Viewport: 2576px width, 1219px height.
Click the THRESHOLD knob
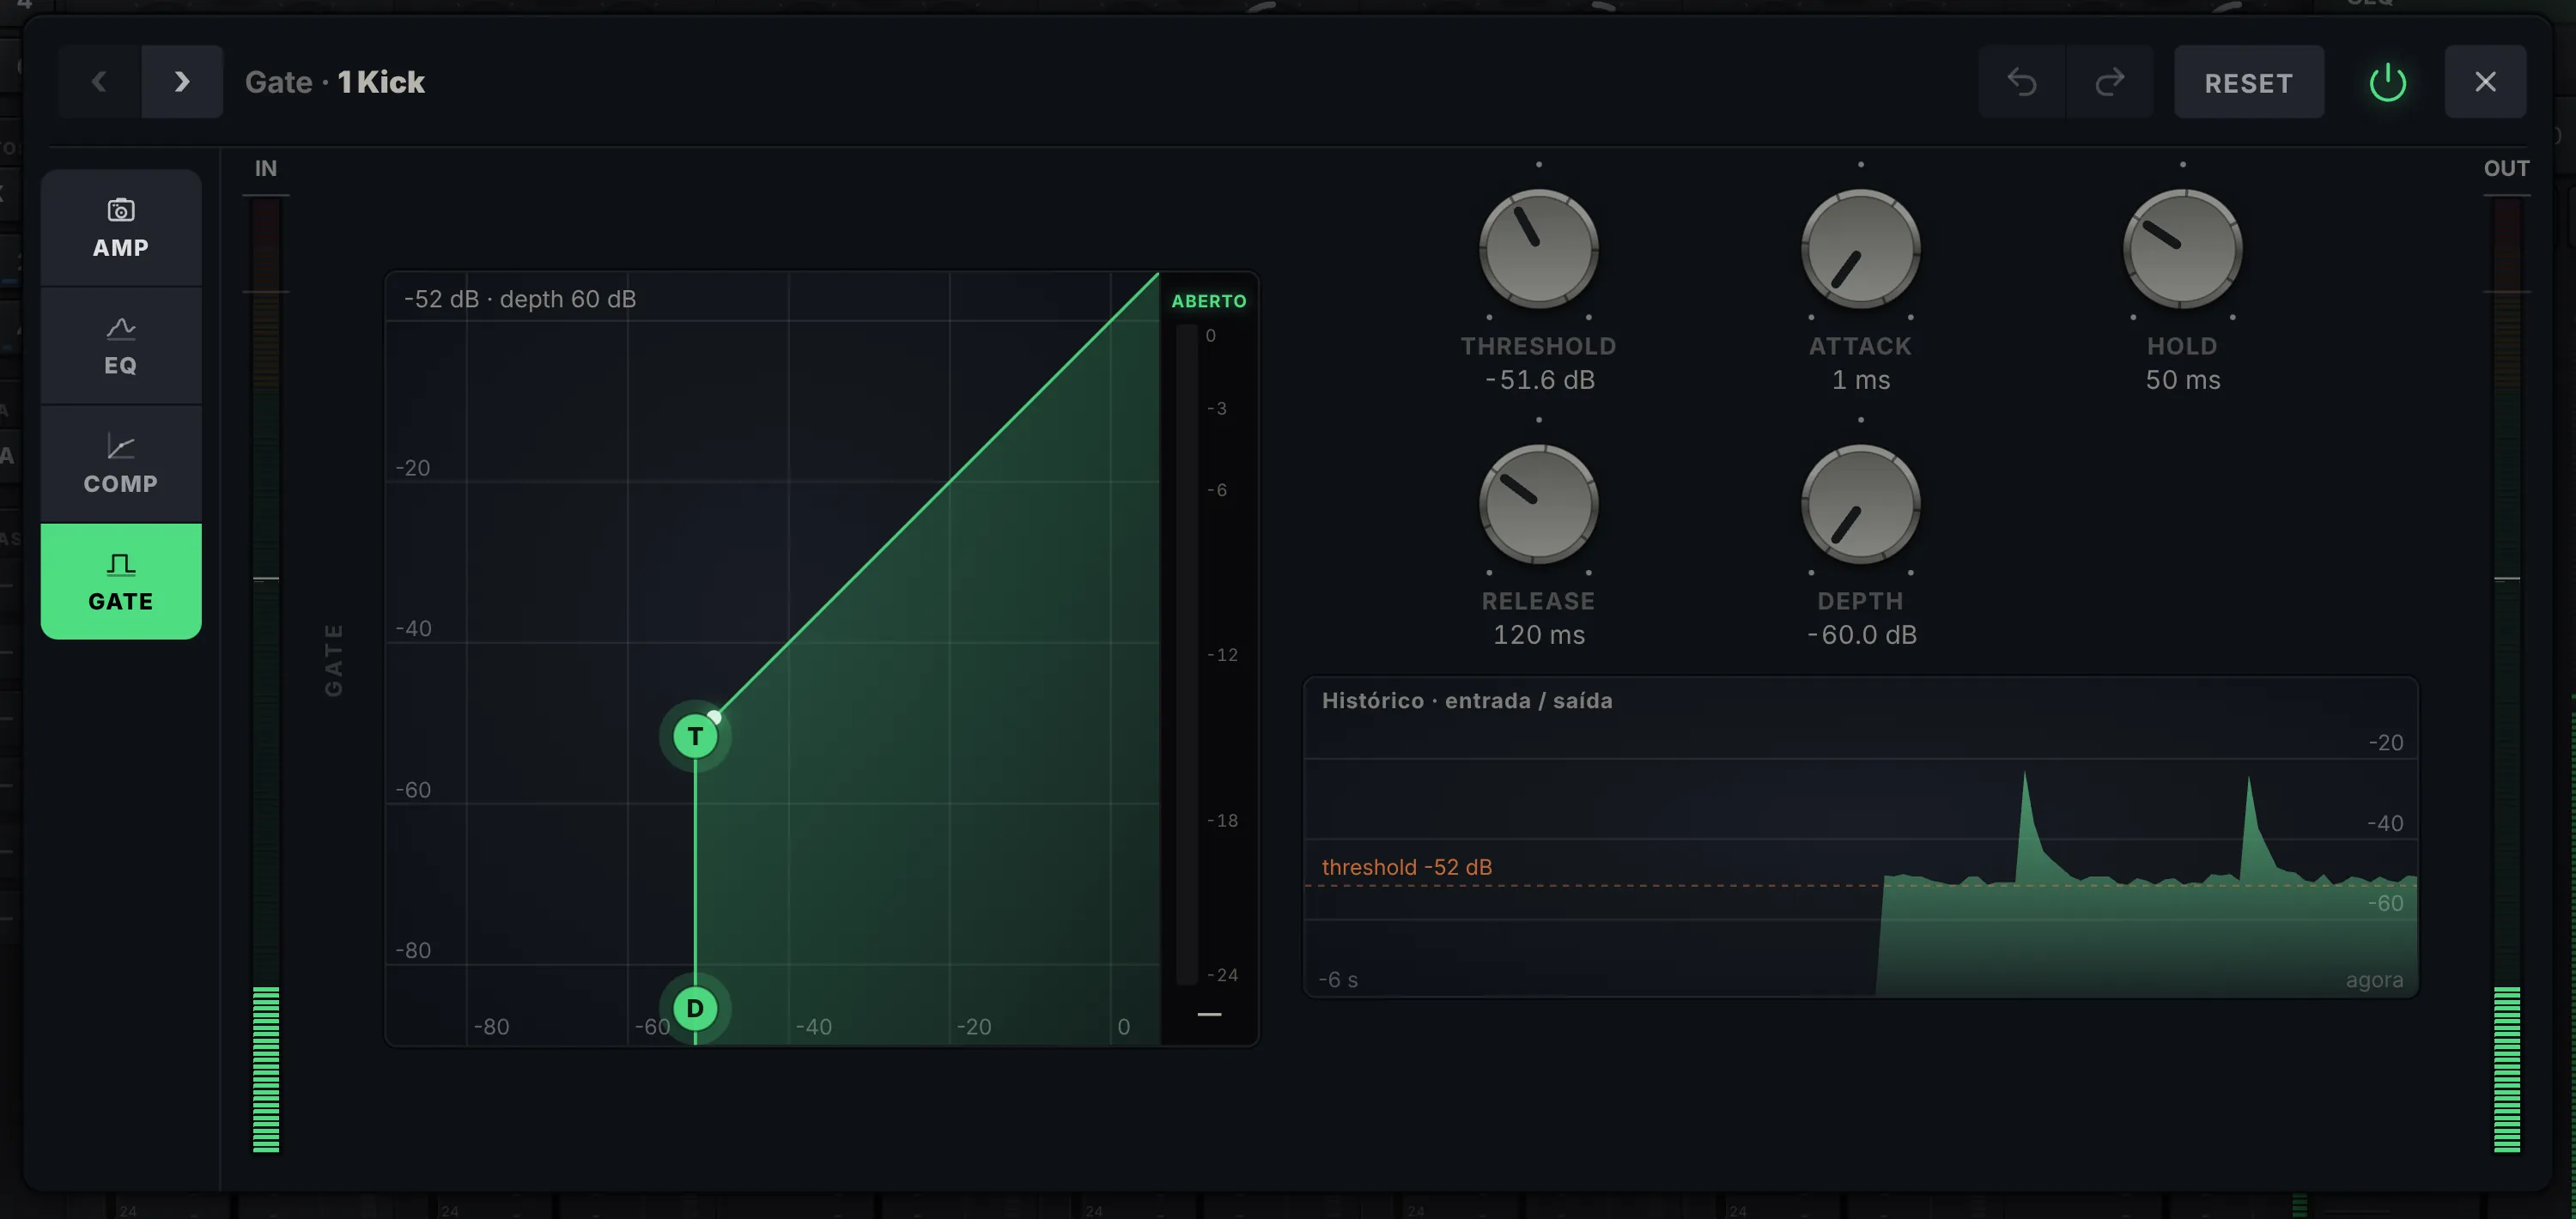tap(1538, 249)
